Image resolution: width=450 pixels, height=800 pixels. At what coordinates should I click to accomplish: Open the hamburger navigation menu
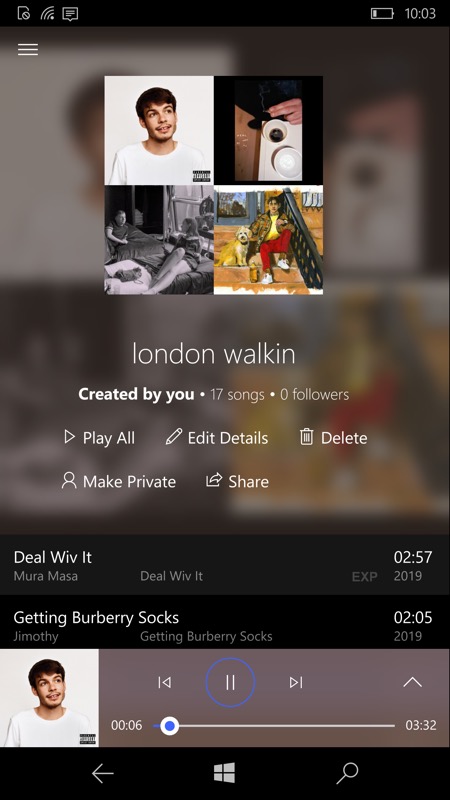click(x=28, y=49)
